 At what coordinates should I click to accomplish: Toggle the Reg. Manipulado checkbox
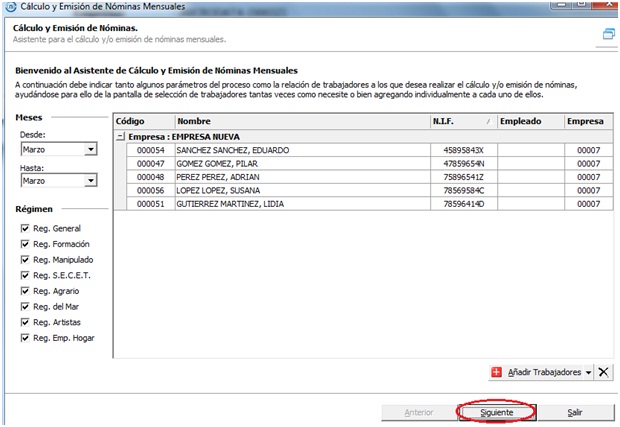click(x=25, y=259)
